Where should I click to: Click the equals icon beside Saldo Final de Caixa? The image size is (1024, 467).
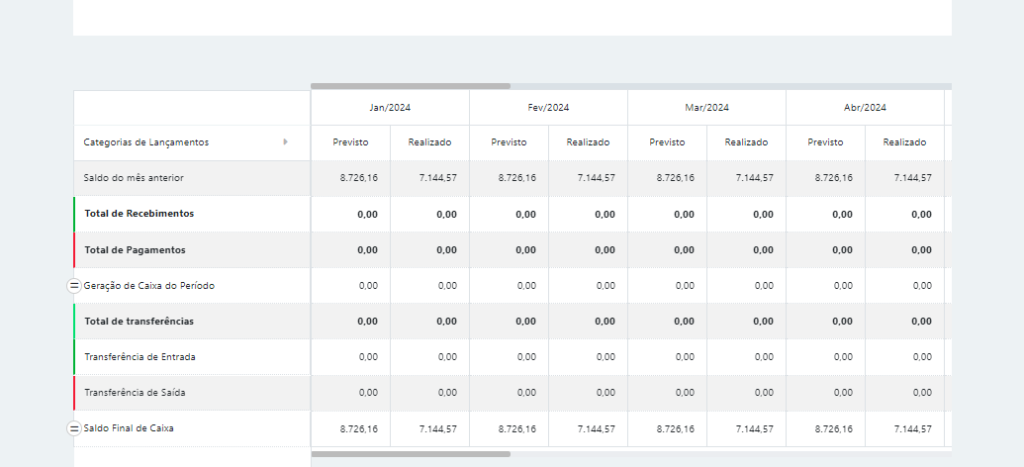[73, 429]
